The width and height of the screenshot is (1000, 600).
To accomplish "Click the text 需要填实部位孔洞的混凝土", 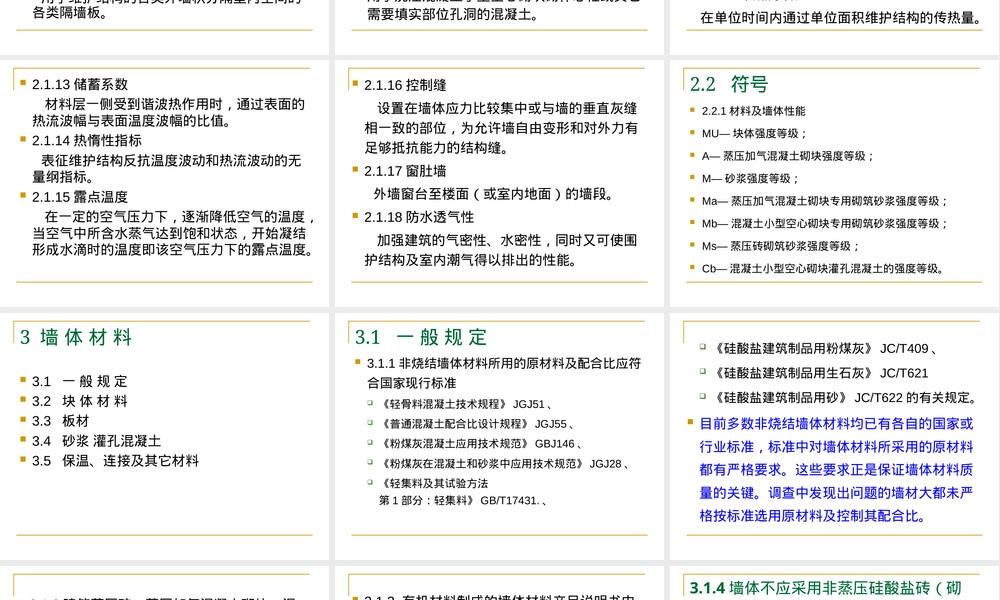I will [453, 14].
